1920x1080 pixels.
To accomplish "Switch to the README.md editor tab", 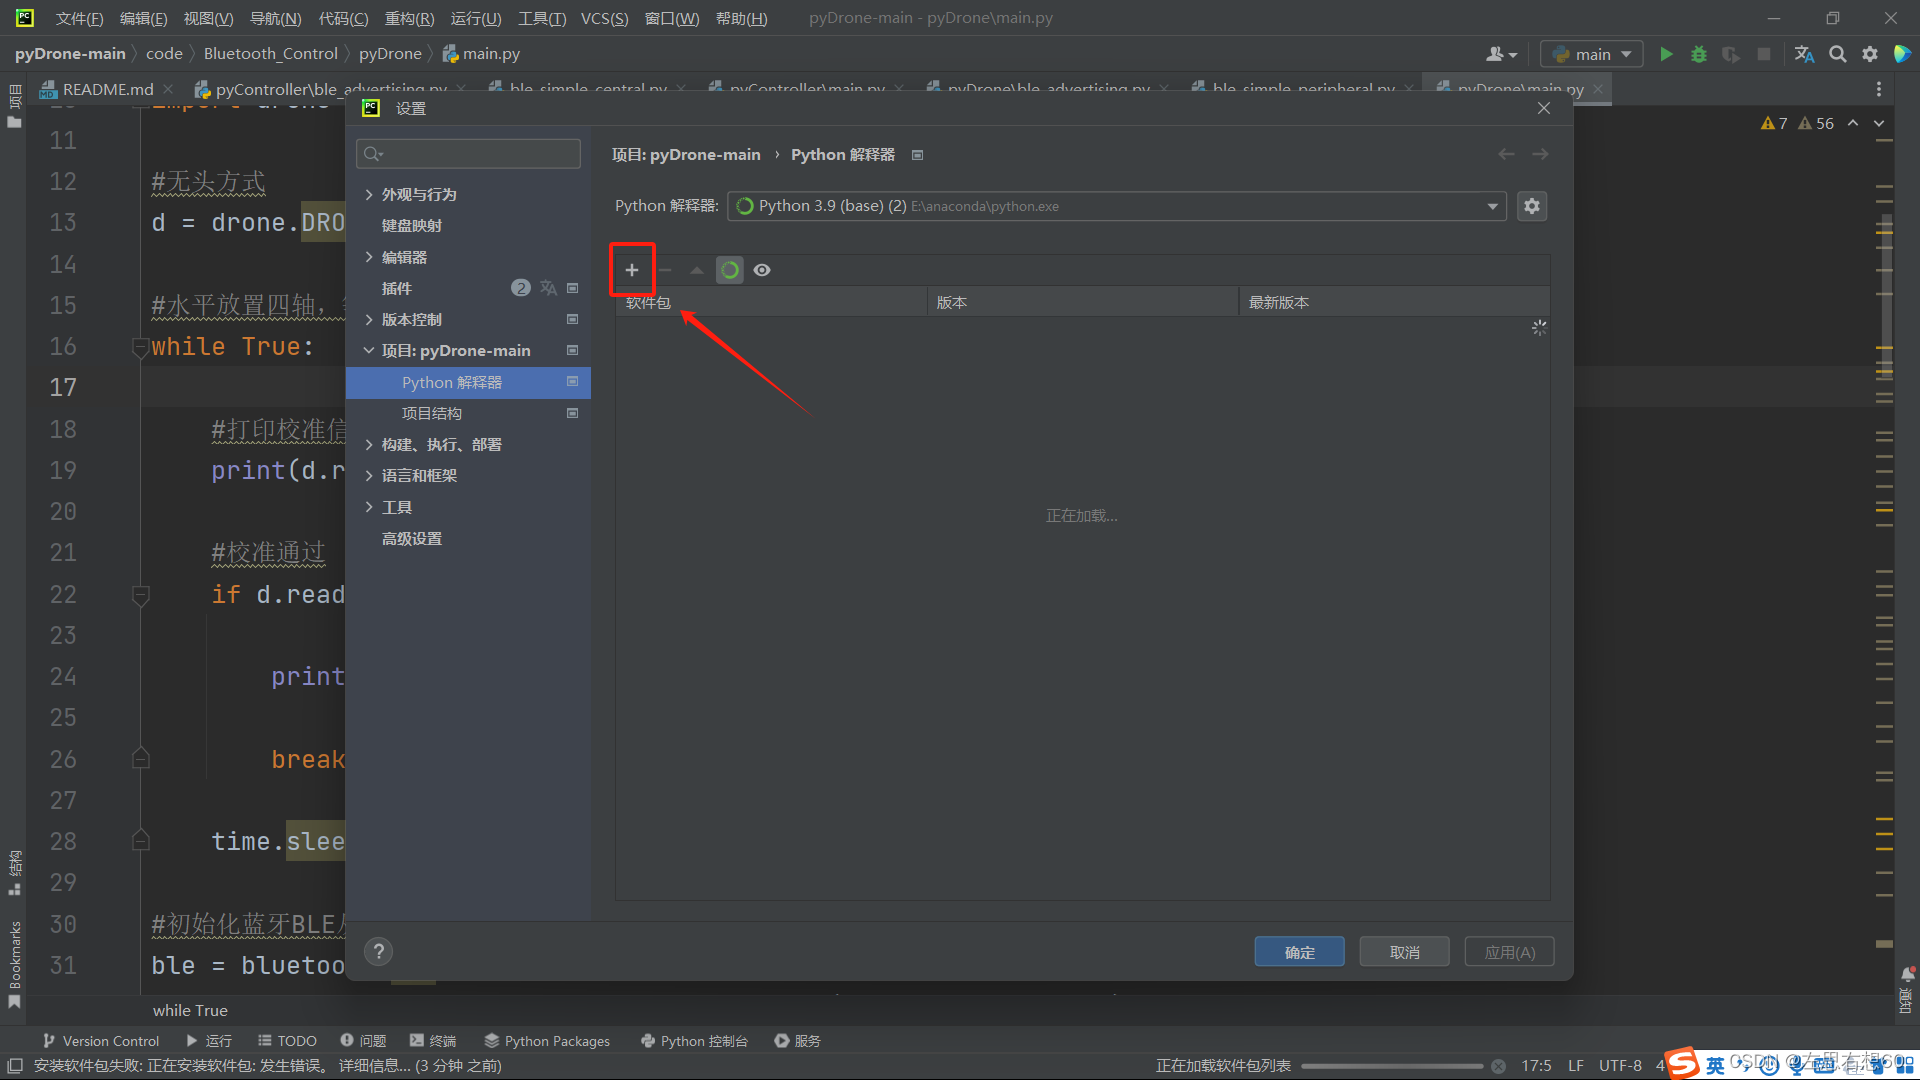I will (x=107, y=89).
